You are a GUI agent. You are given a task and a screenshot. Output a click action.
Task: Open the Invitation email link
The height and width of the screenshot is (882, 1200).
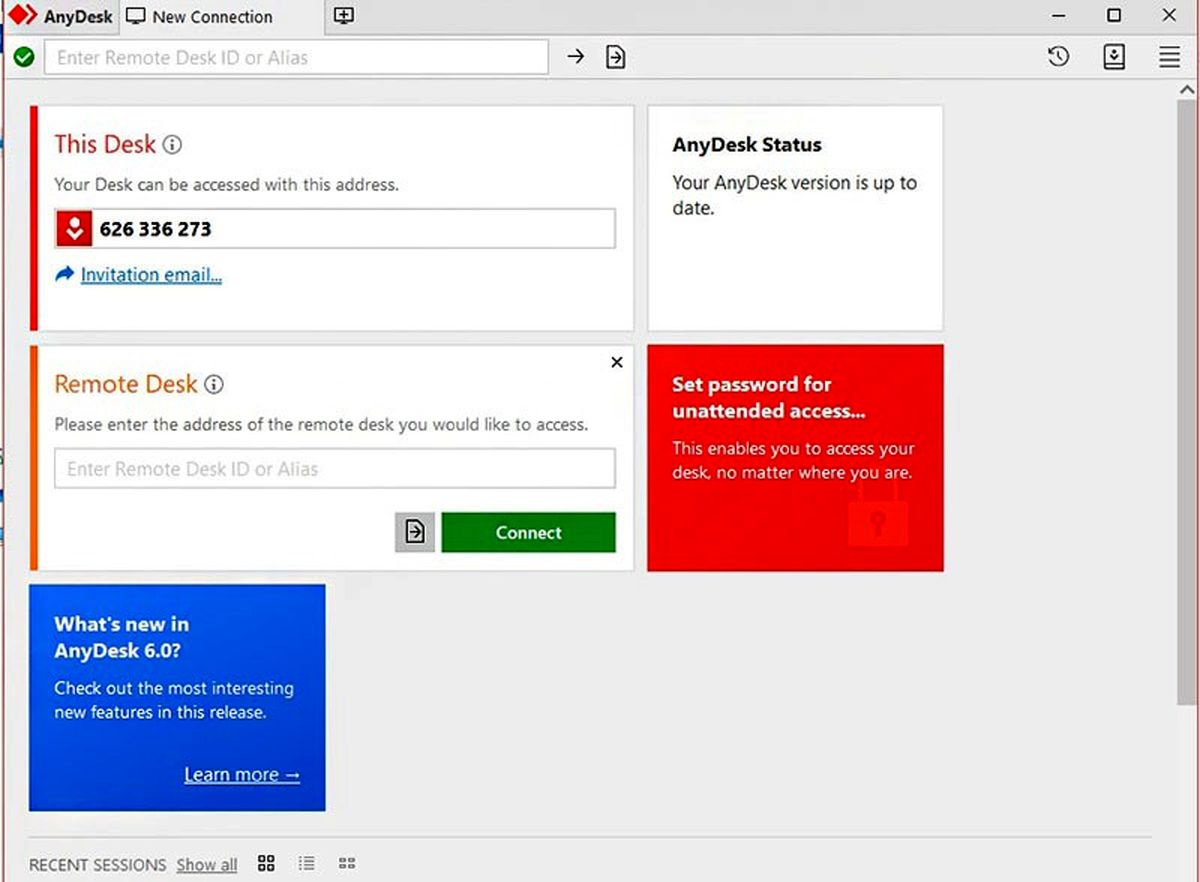[x=151, y=274]
